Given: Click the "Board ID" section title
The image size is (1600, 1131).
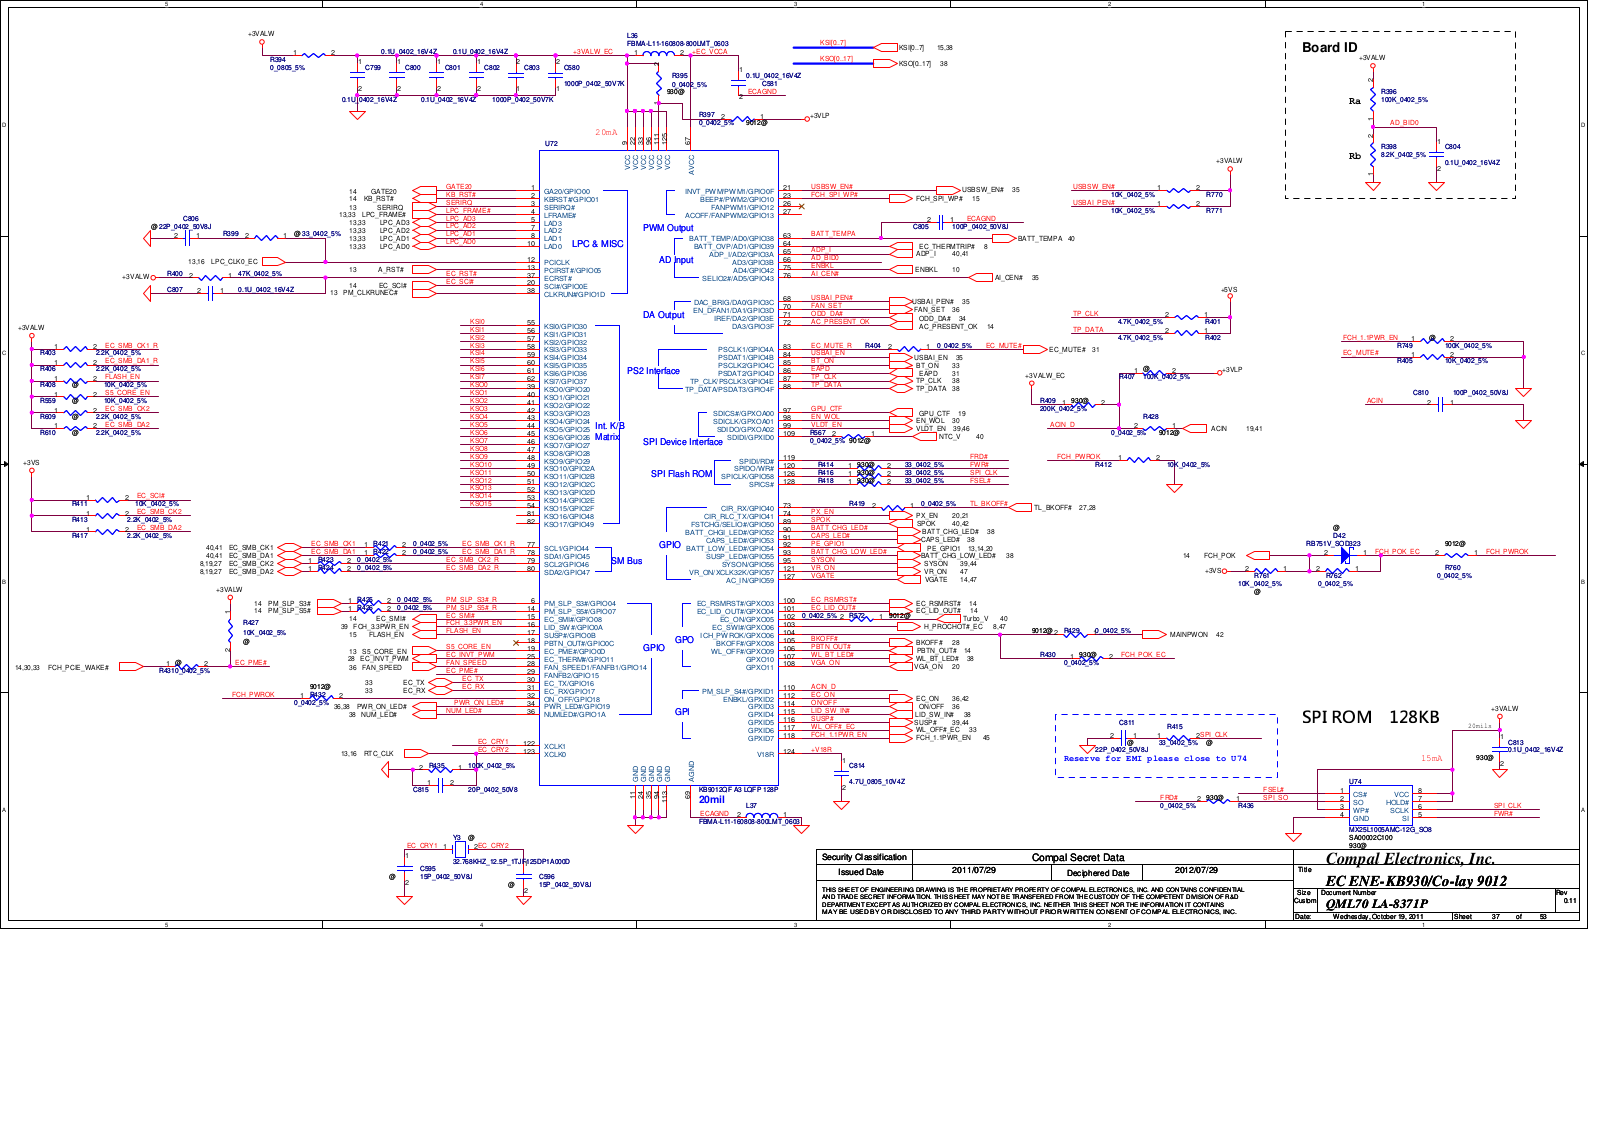Looking at the screenshot, I should coord(1329,47).
